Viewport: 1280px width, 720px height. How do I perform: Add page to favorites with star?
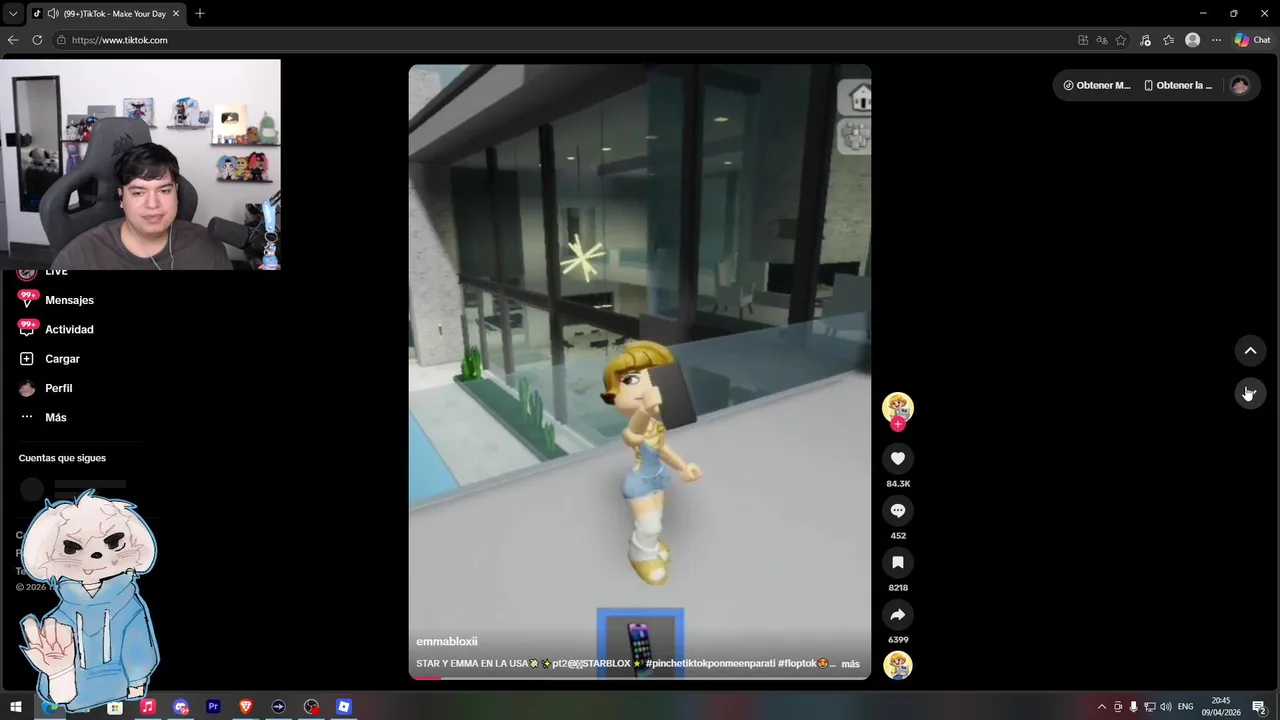coord(1121,40)
